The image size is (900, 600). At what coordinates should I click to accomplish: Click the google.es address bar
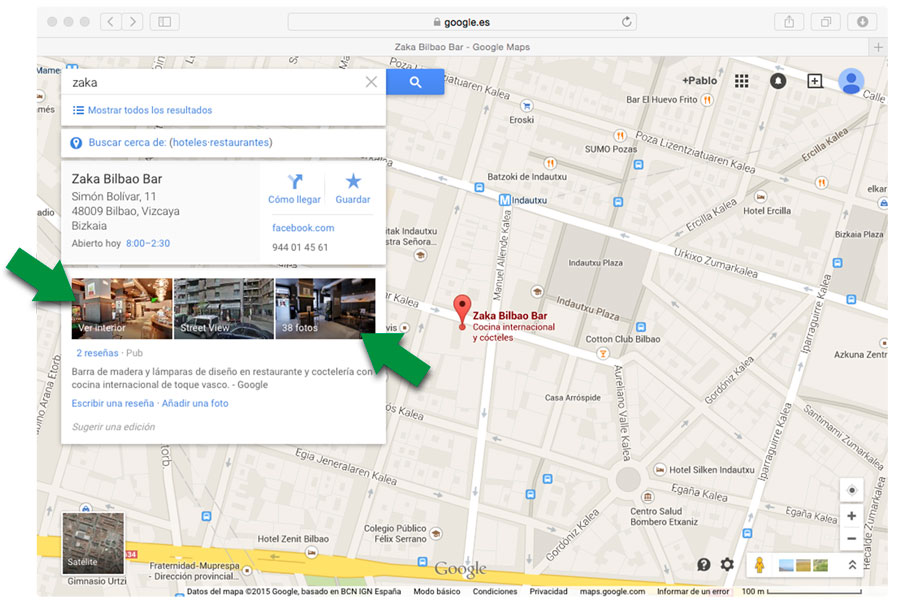(x=462, y=22)
